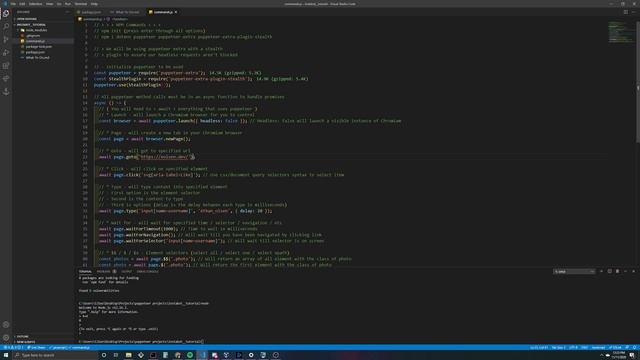
Task: Switch to the package.json editor tab
Action: 89,12
